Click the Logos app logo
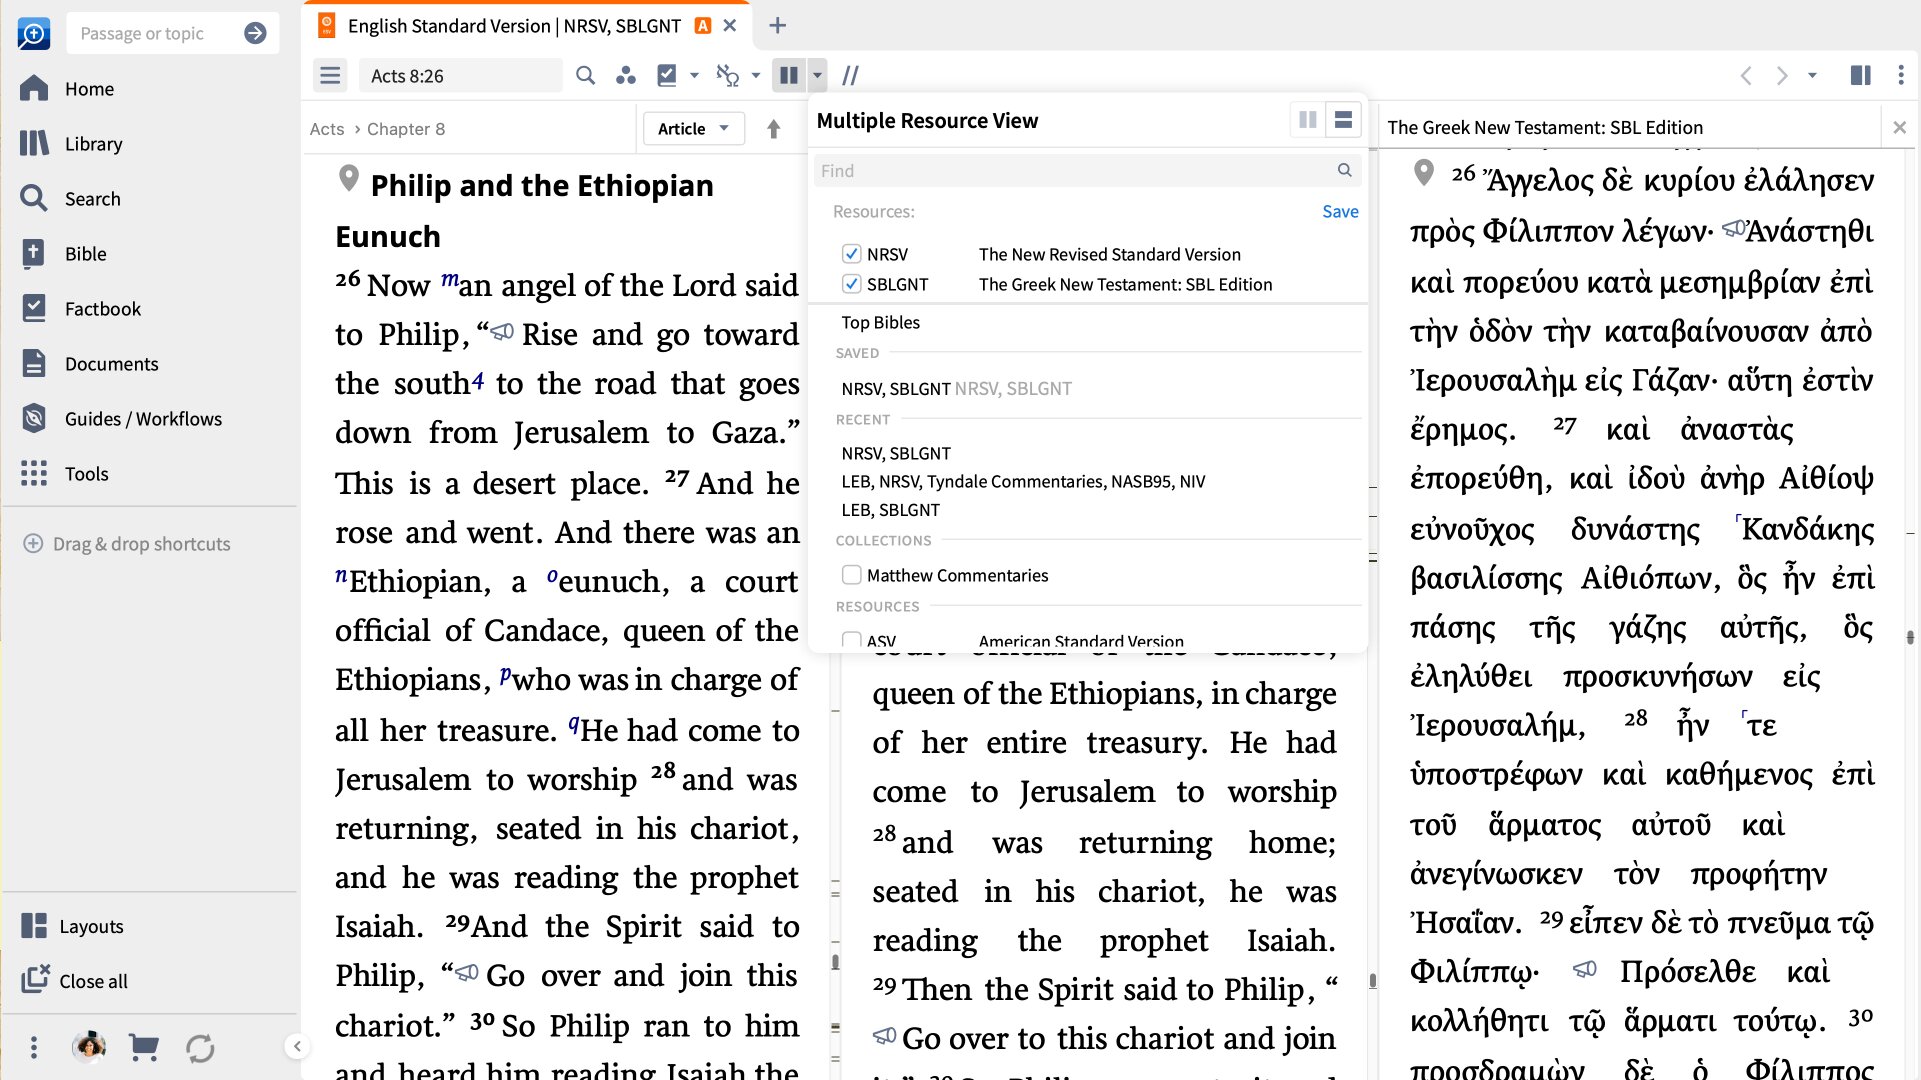 click(34, 33)
